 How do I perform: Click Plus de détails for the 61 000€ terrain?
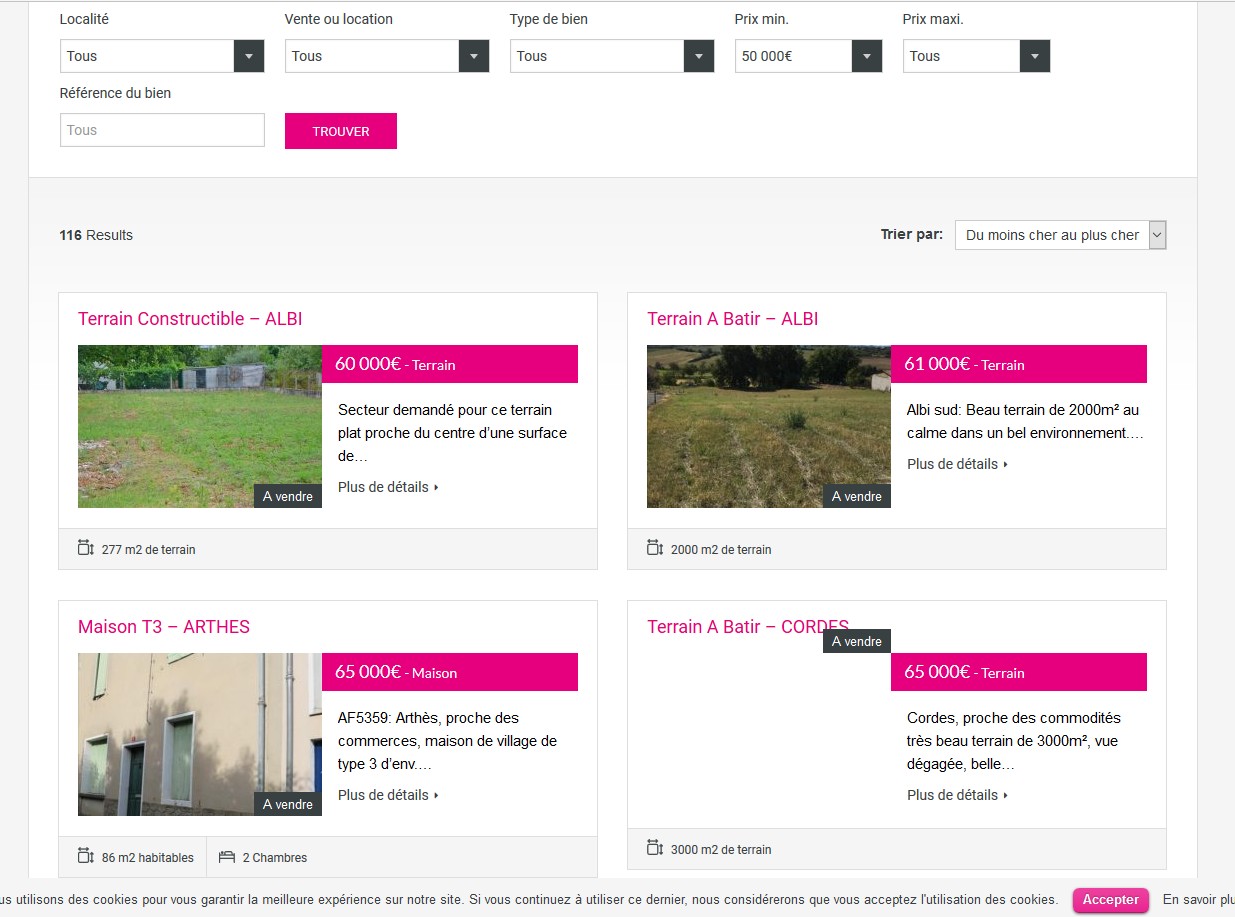click(957, 464)
